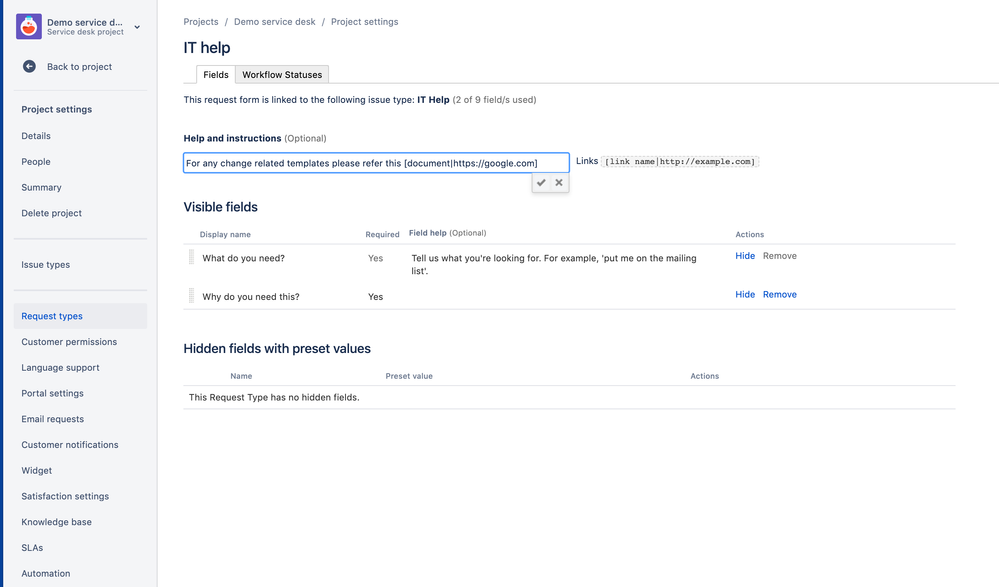
Task: Click Back to project link
Action: [79, 67]
